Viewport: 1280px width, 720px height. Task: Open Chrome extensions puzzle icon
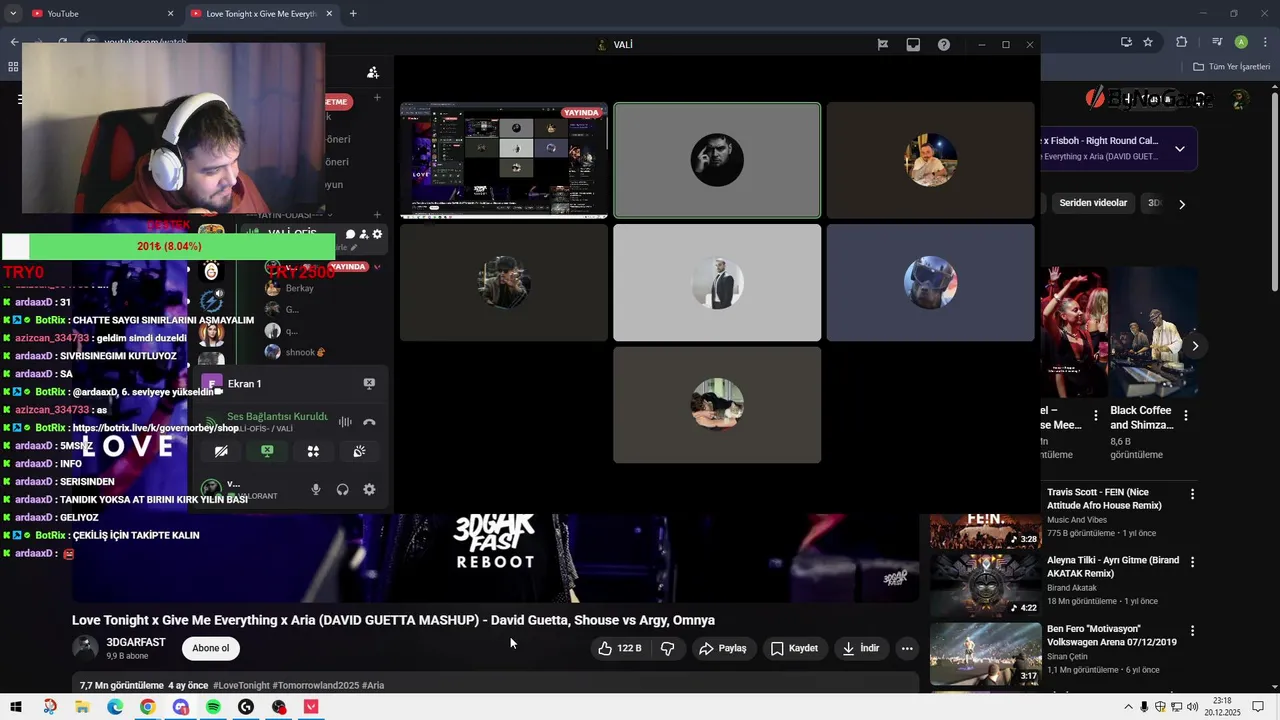pos(1181,42)
